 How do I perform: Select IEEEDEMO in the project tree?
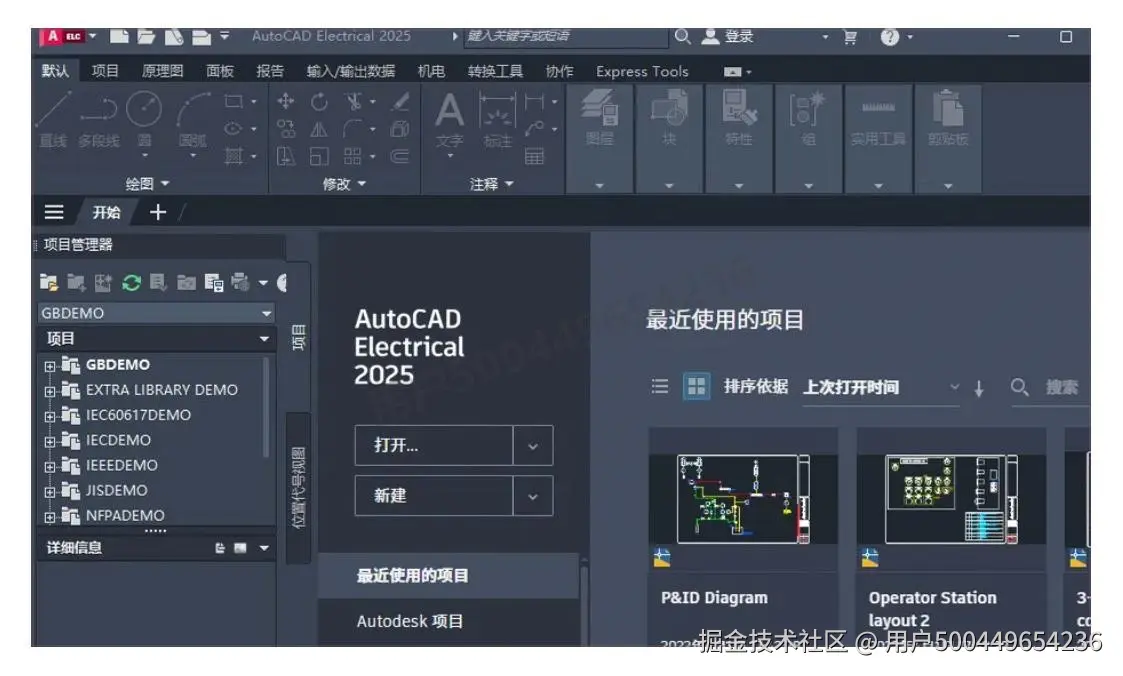[x=122, y=465]
